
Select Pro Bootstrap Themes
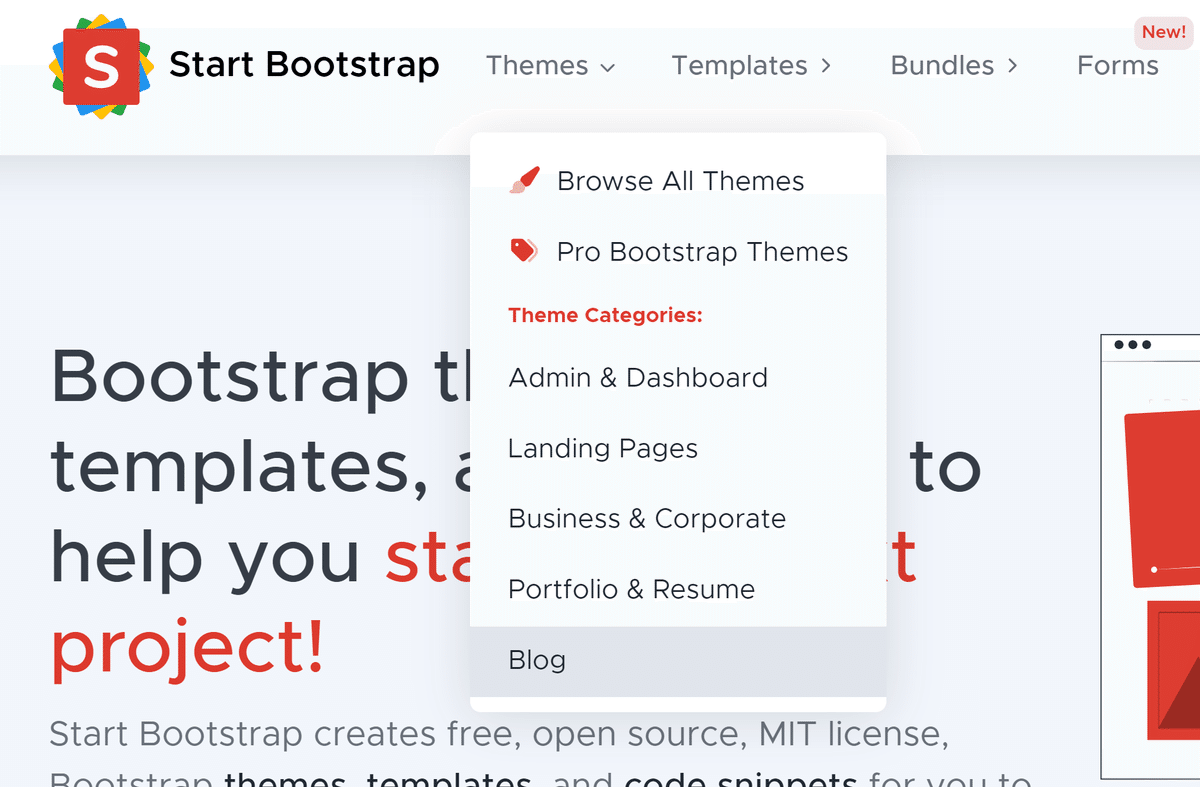click(678, 252)
